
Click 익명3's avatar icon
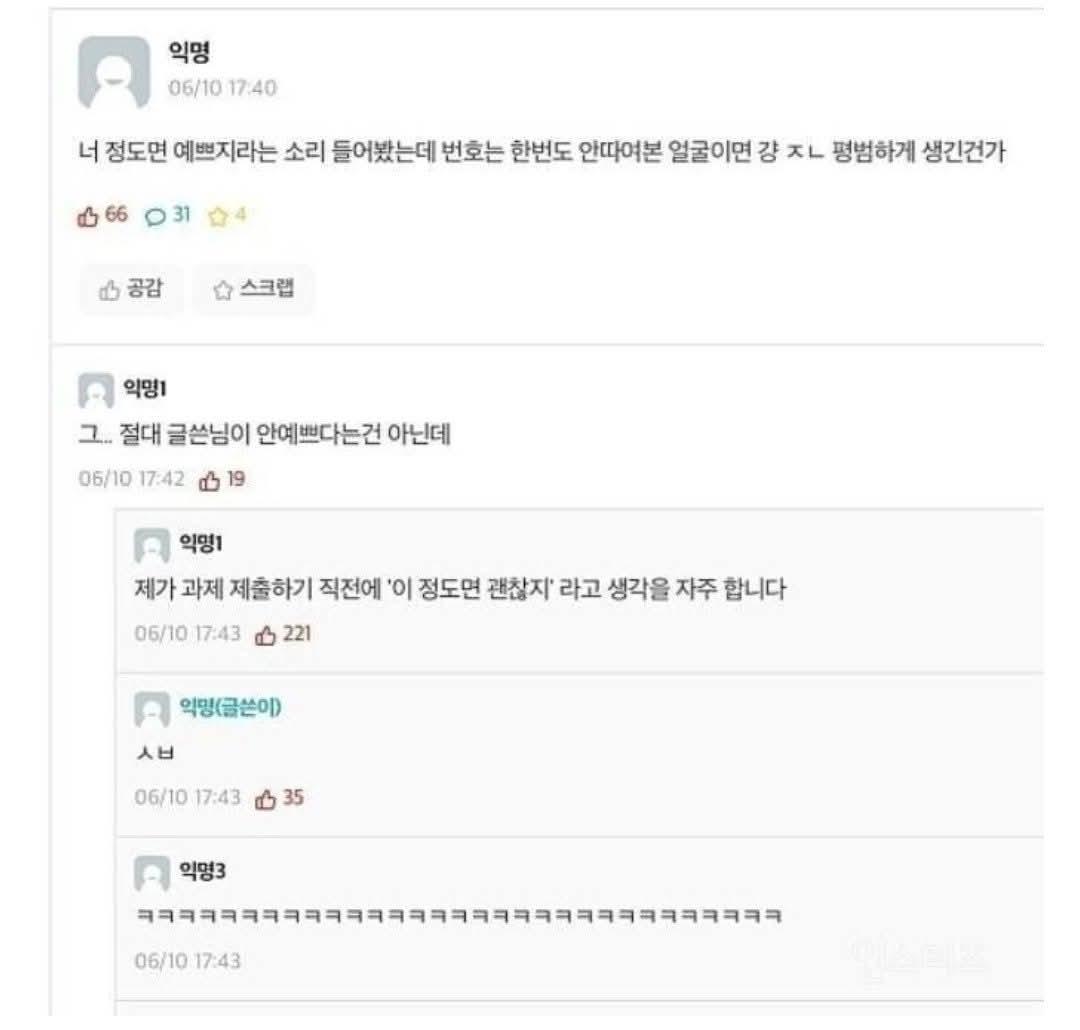click(x=152, y=873)
